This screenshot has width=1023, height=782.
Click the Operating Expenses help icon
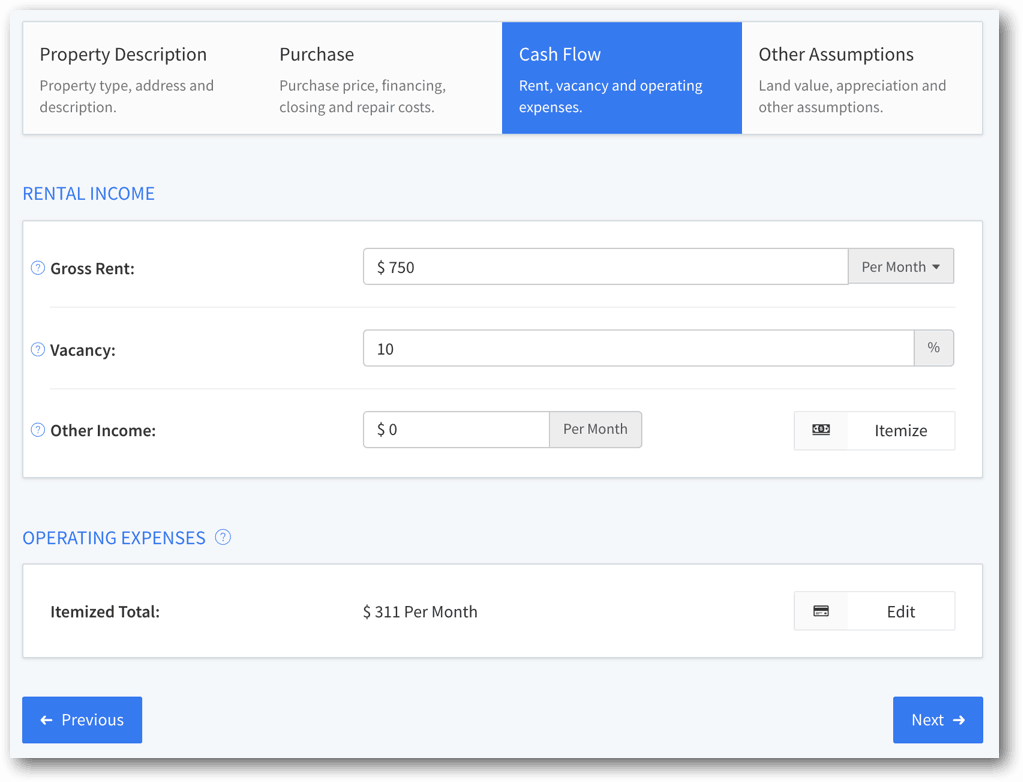(x=223, y=537)
